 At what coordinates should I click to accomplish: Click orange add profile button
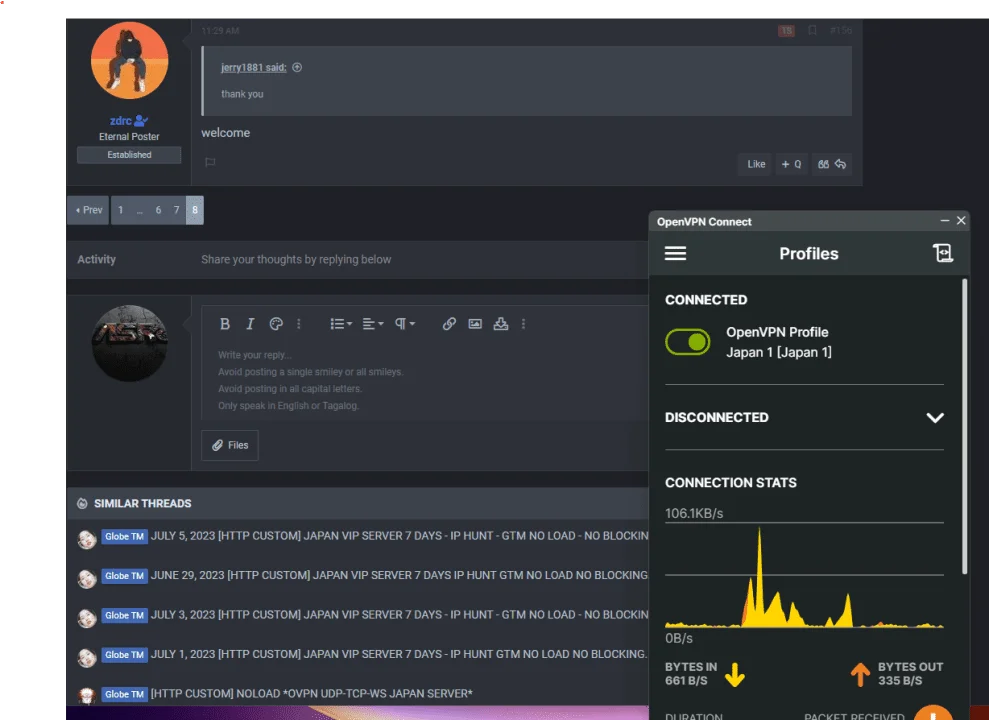tap(933, 712)
